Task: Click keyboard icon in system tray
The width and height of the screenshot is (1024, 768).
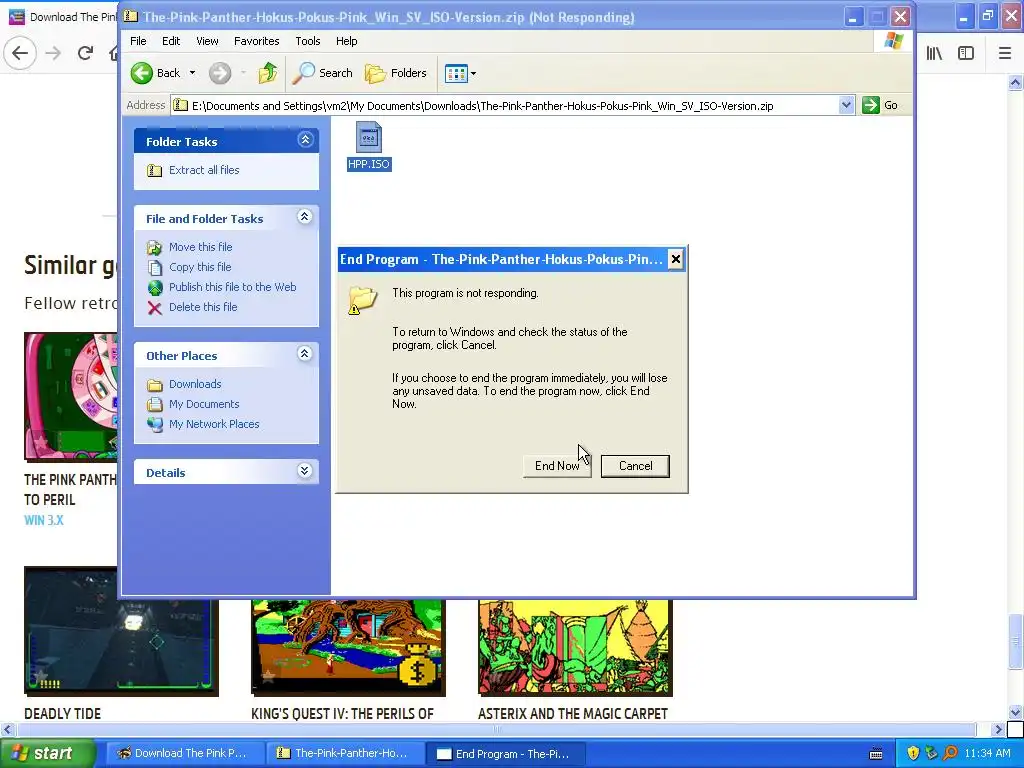Action: click(x=876, y=754)
